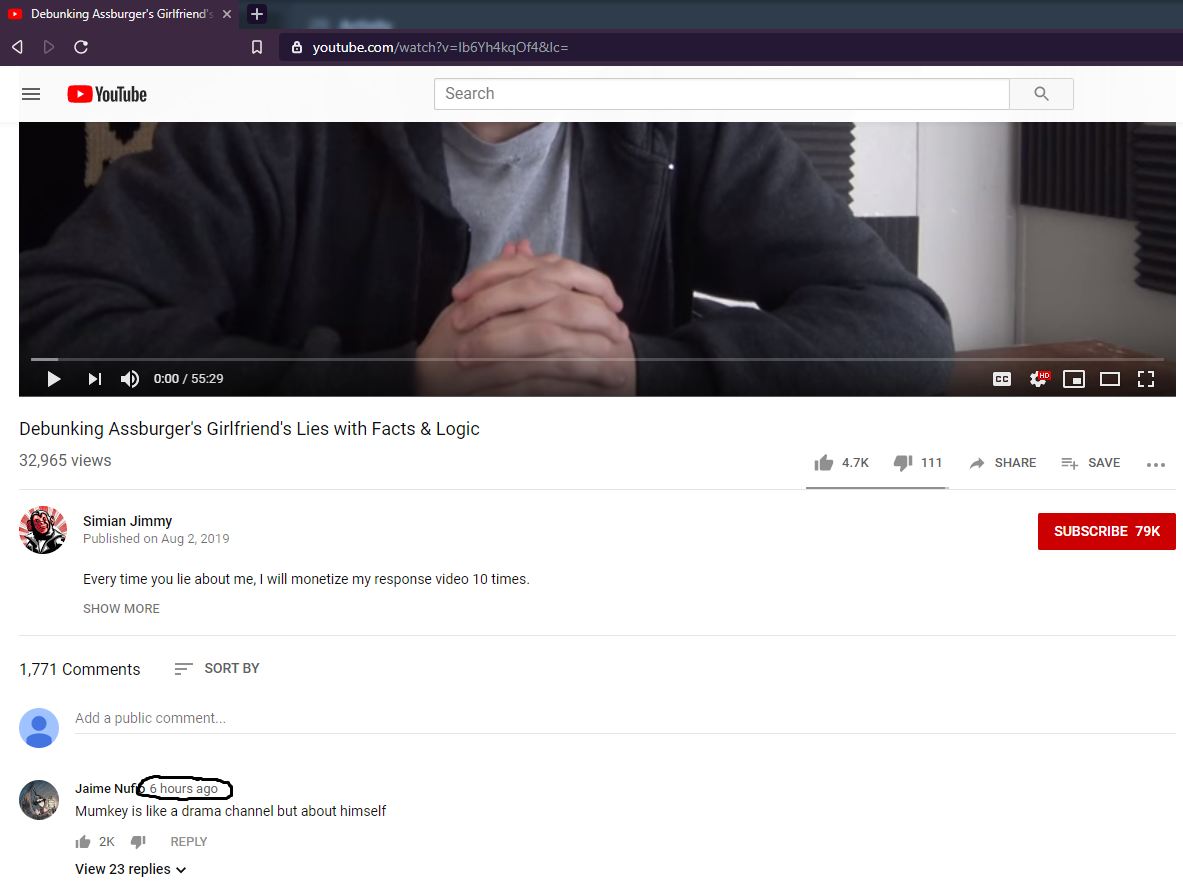Open the more actions ellipsis menu

1156,465
